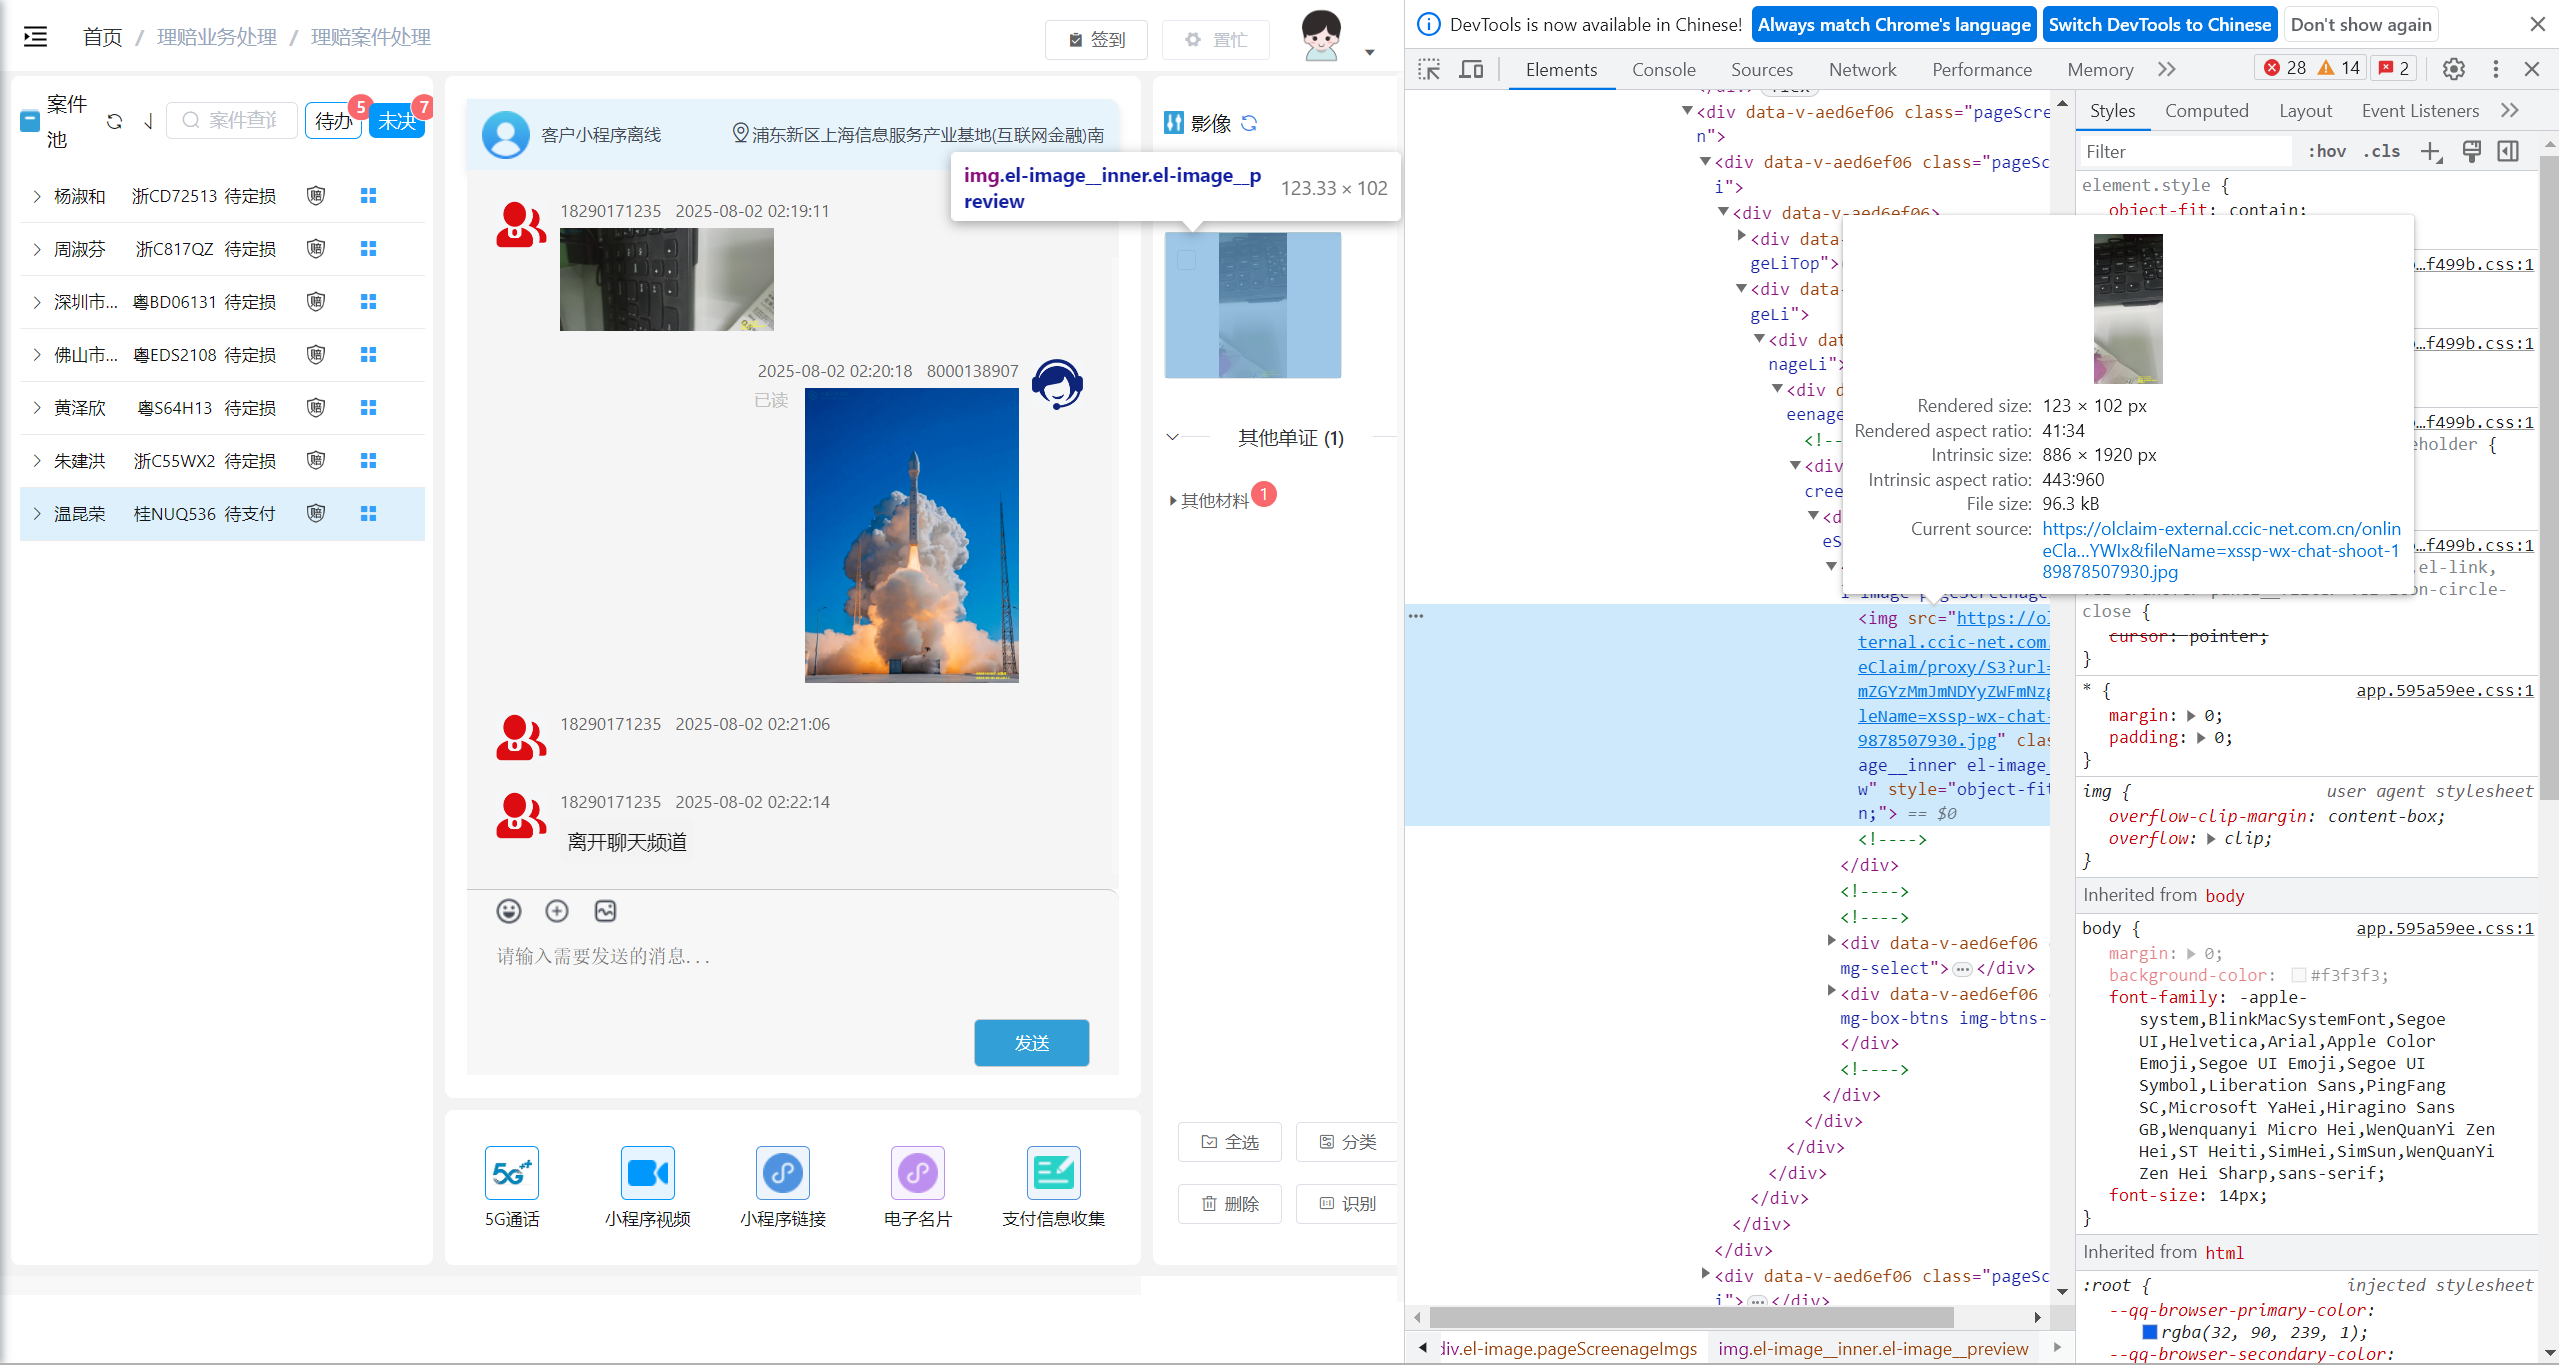Image resolution: width=2559 pixels, height=1365 pixels.
Task: Click the image upload icon in chat toolbar
Action: click(605, 911)
